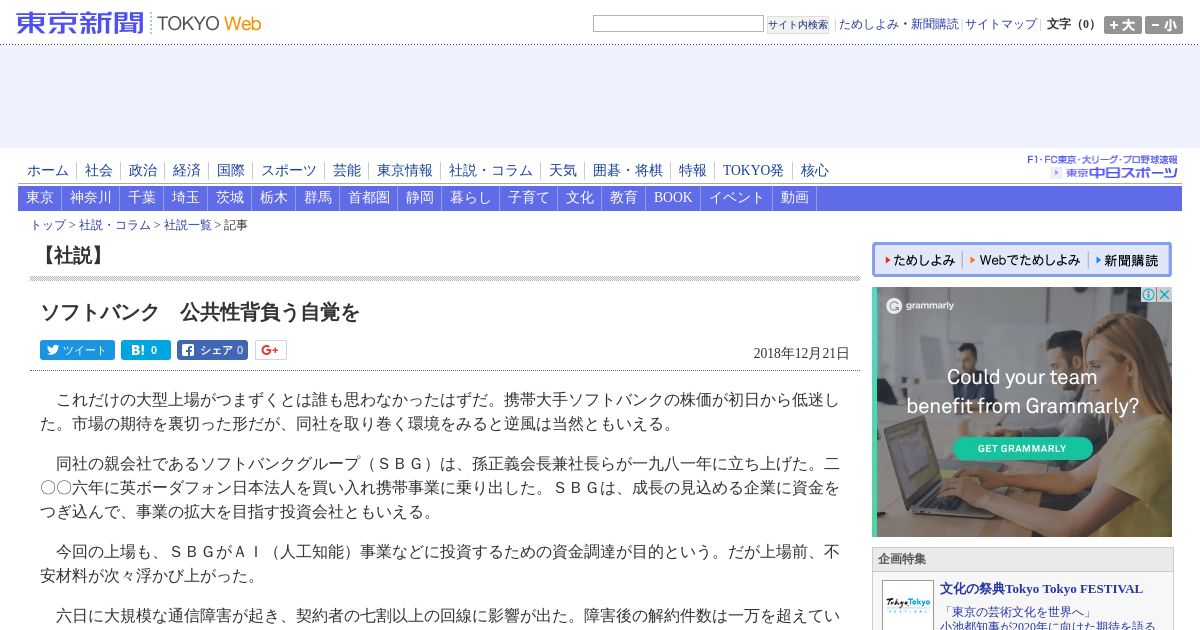Open 文化の祭典Tokyo Tokyo FESTIVAL link
Image resolution: width=1200 pixels, height=630 pixels.
pos(1041,589)
